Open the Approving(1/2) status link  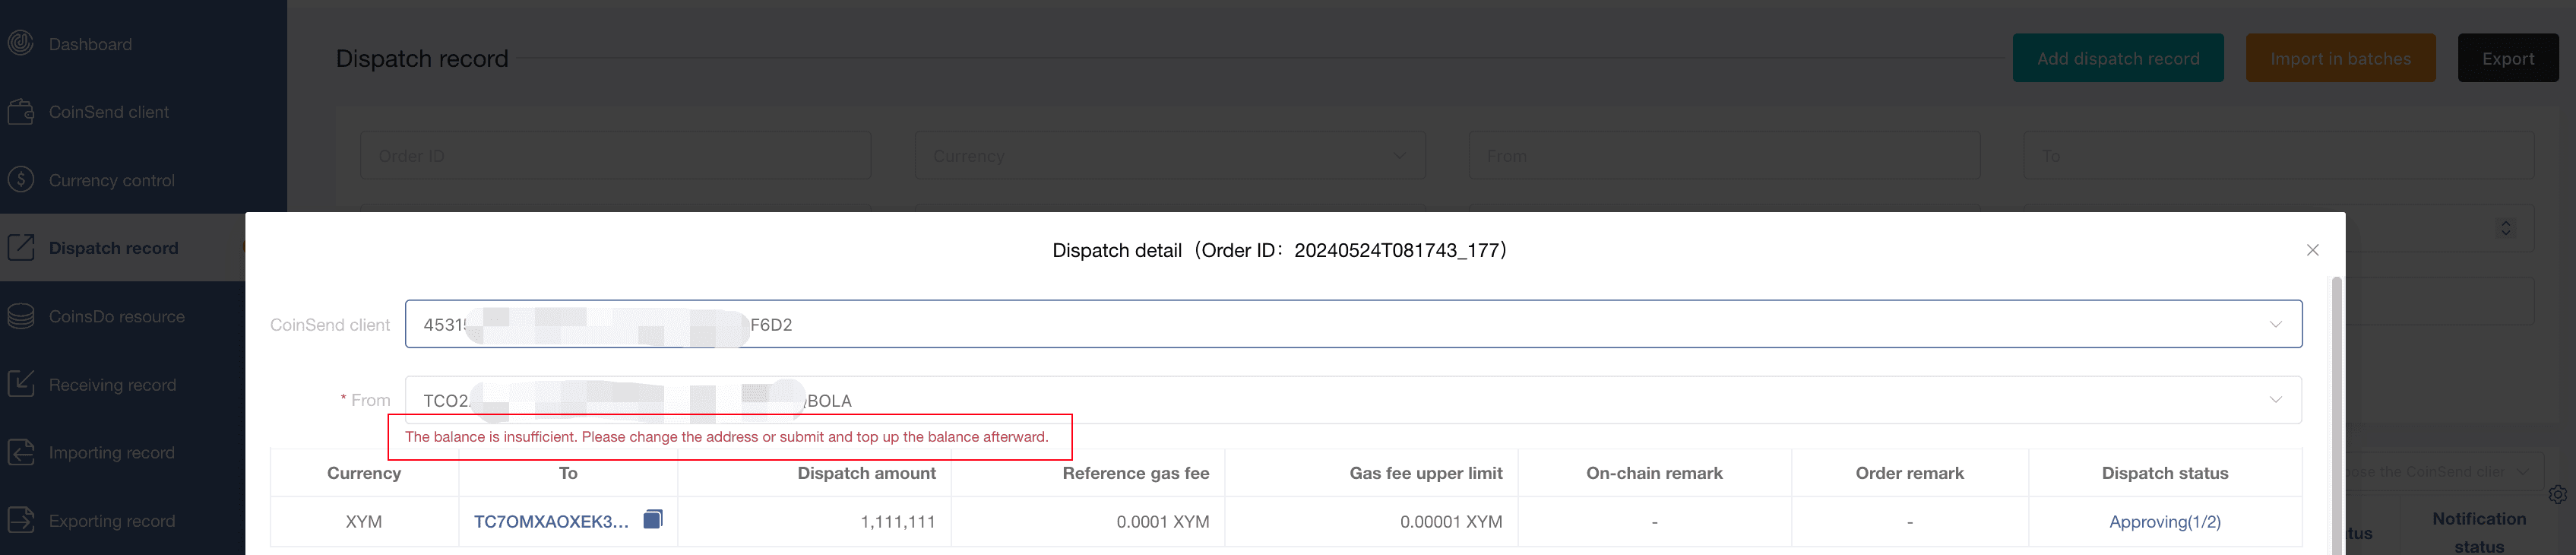[x=2164, y=522]
